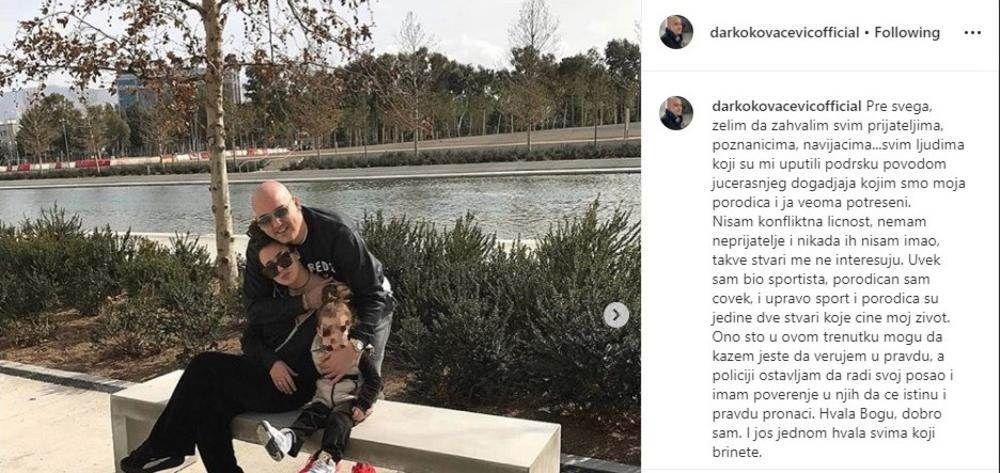This screenshot has width=1000, height=473.
Task: Click the man's sunglasses in the photo
Action: [x=273, y=216]
